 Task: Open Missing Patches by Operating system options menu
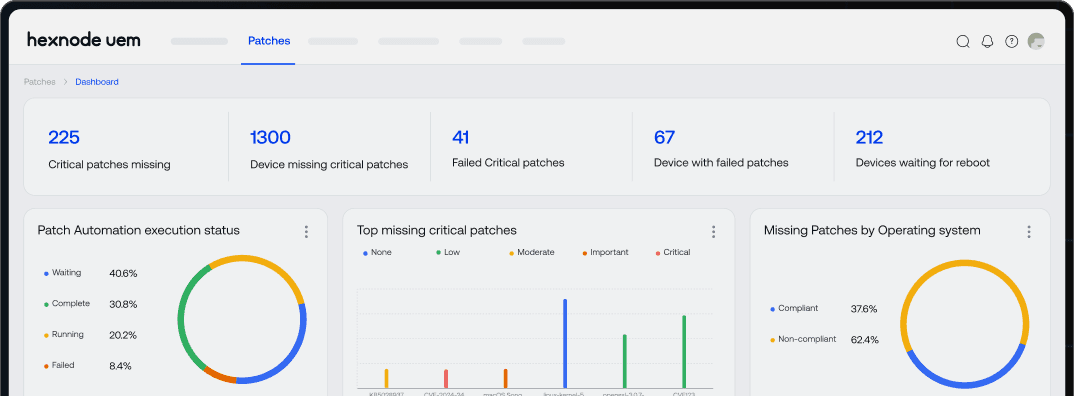coord(1029,232)
